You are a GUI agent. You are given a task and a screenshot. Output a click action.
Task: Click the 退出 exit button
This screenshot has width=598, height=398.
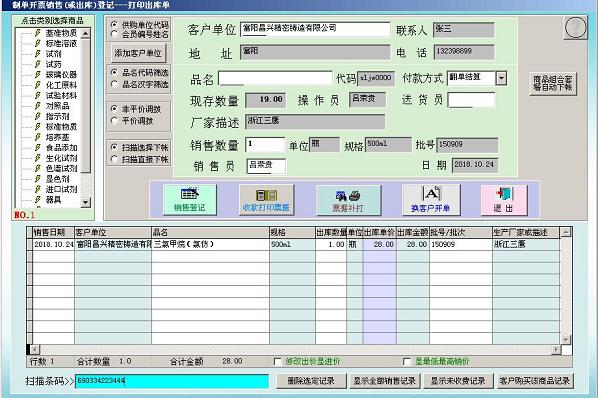[504, 200]
